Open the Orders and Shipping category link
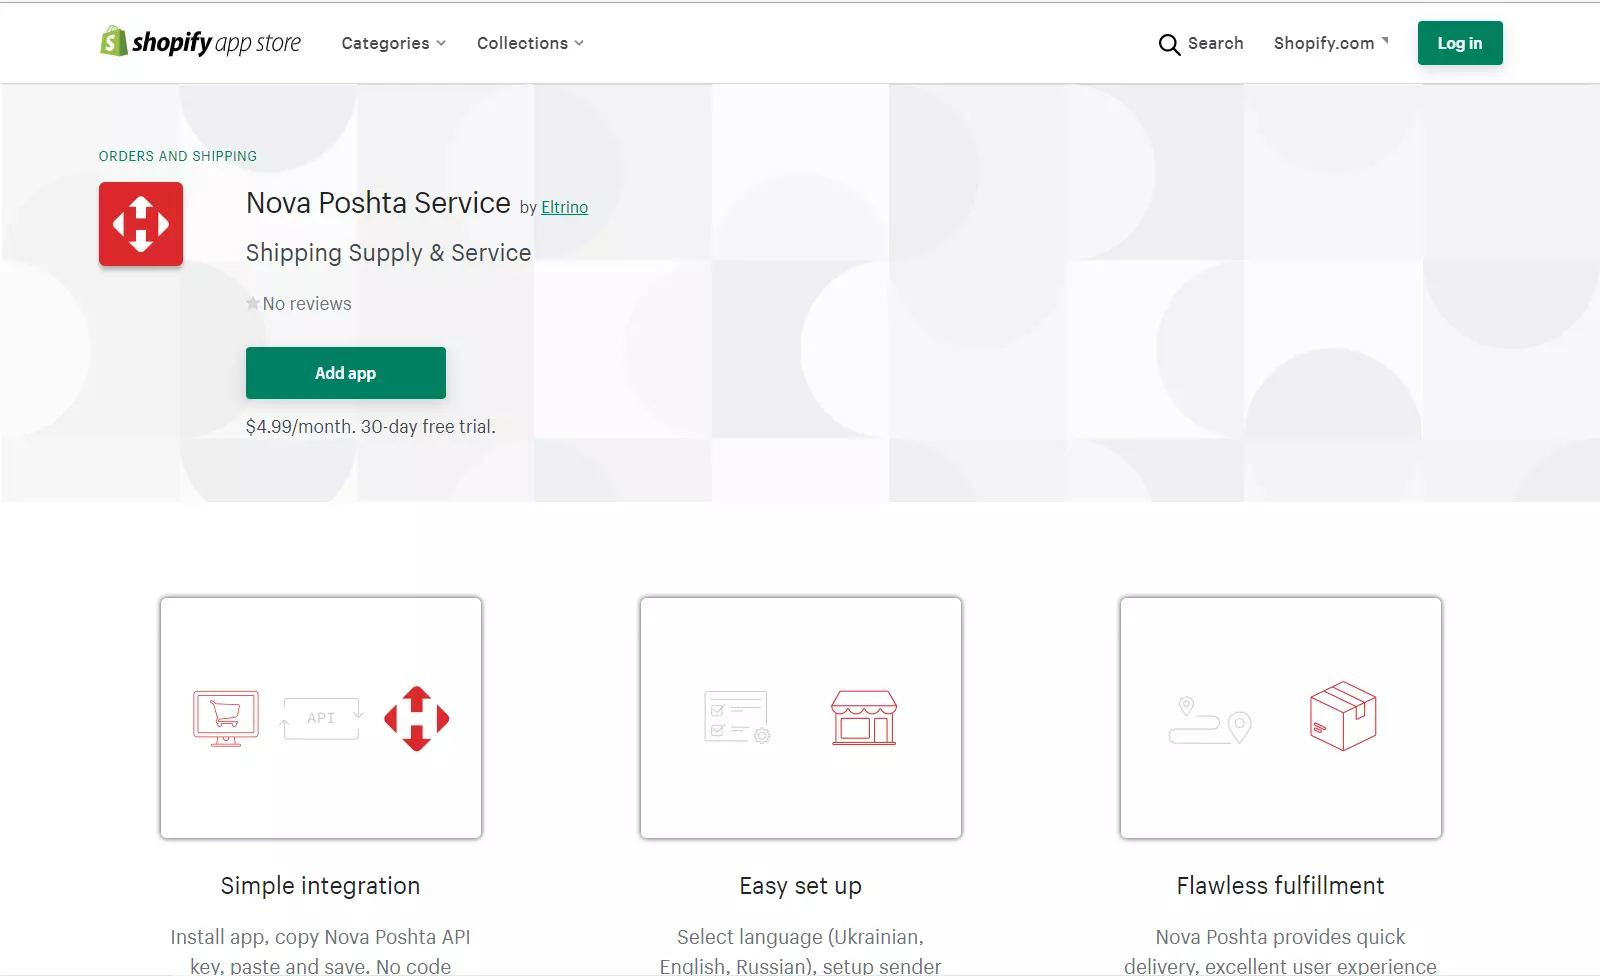Image resolution: width=1600 pixels, height=976 pixels. click(178, 156)
